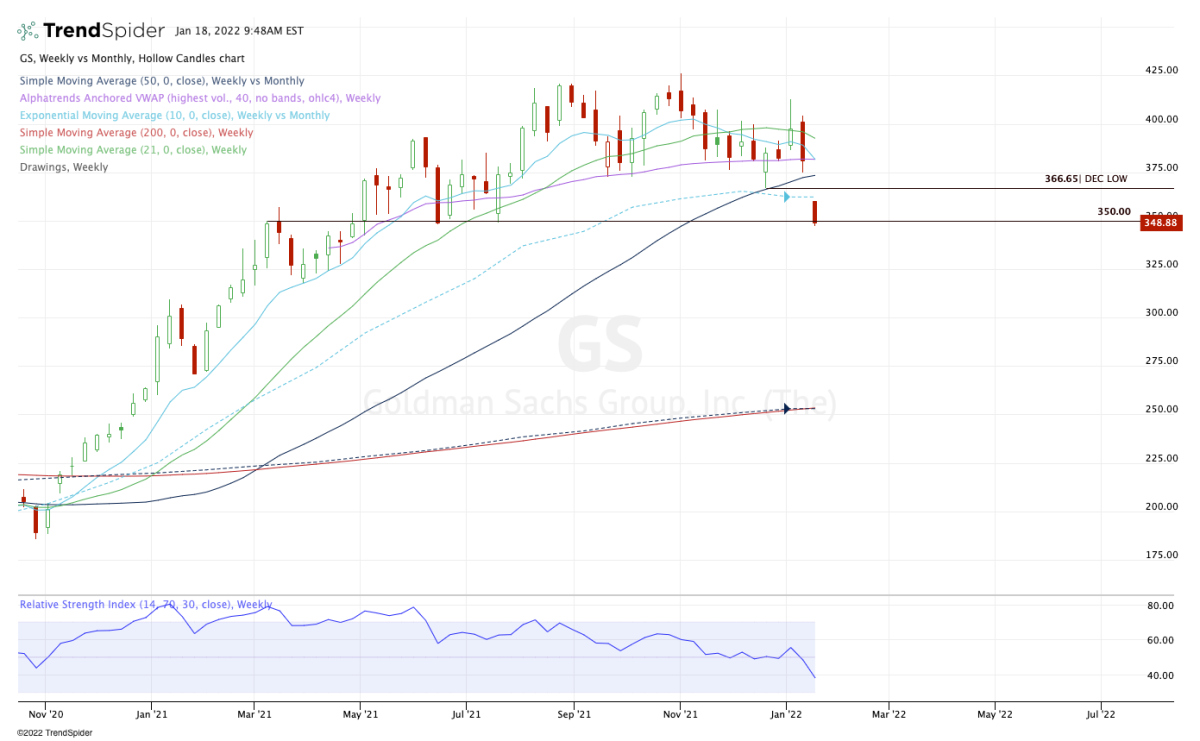Screen dimensions: 1200x741
Task: Click the black arrow marker on the trendline
Action: pos(789,408)
